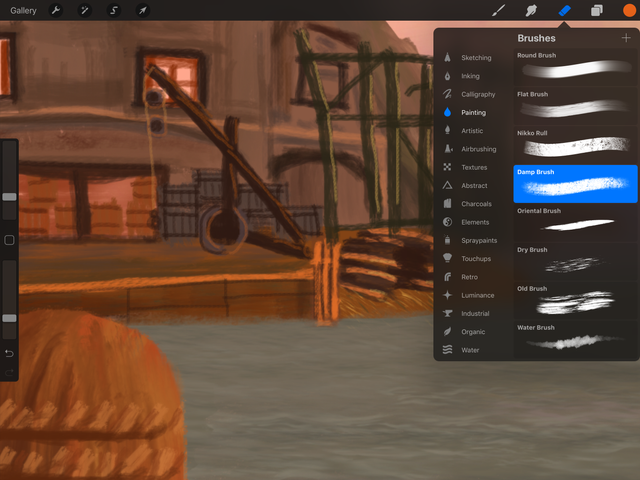The height and width of the screenshot is (480, 640).
Task: Select the Dry Brush
Action: coord(575,262)
